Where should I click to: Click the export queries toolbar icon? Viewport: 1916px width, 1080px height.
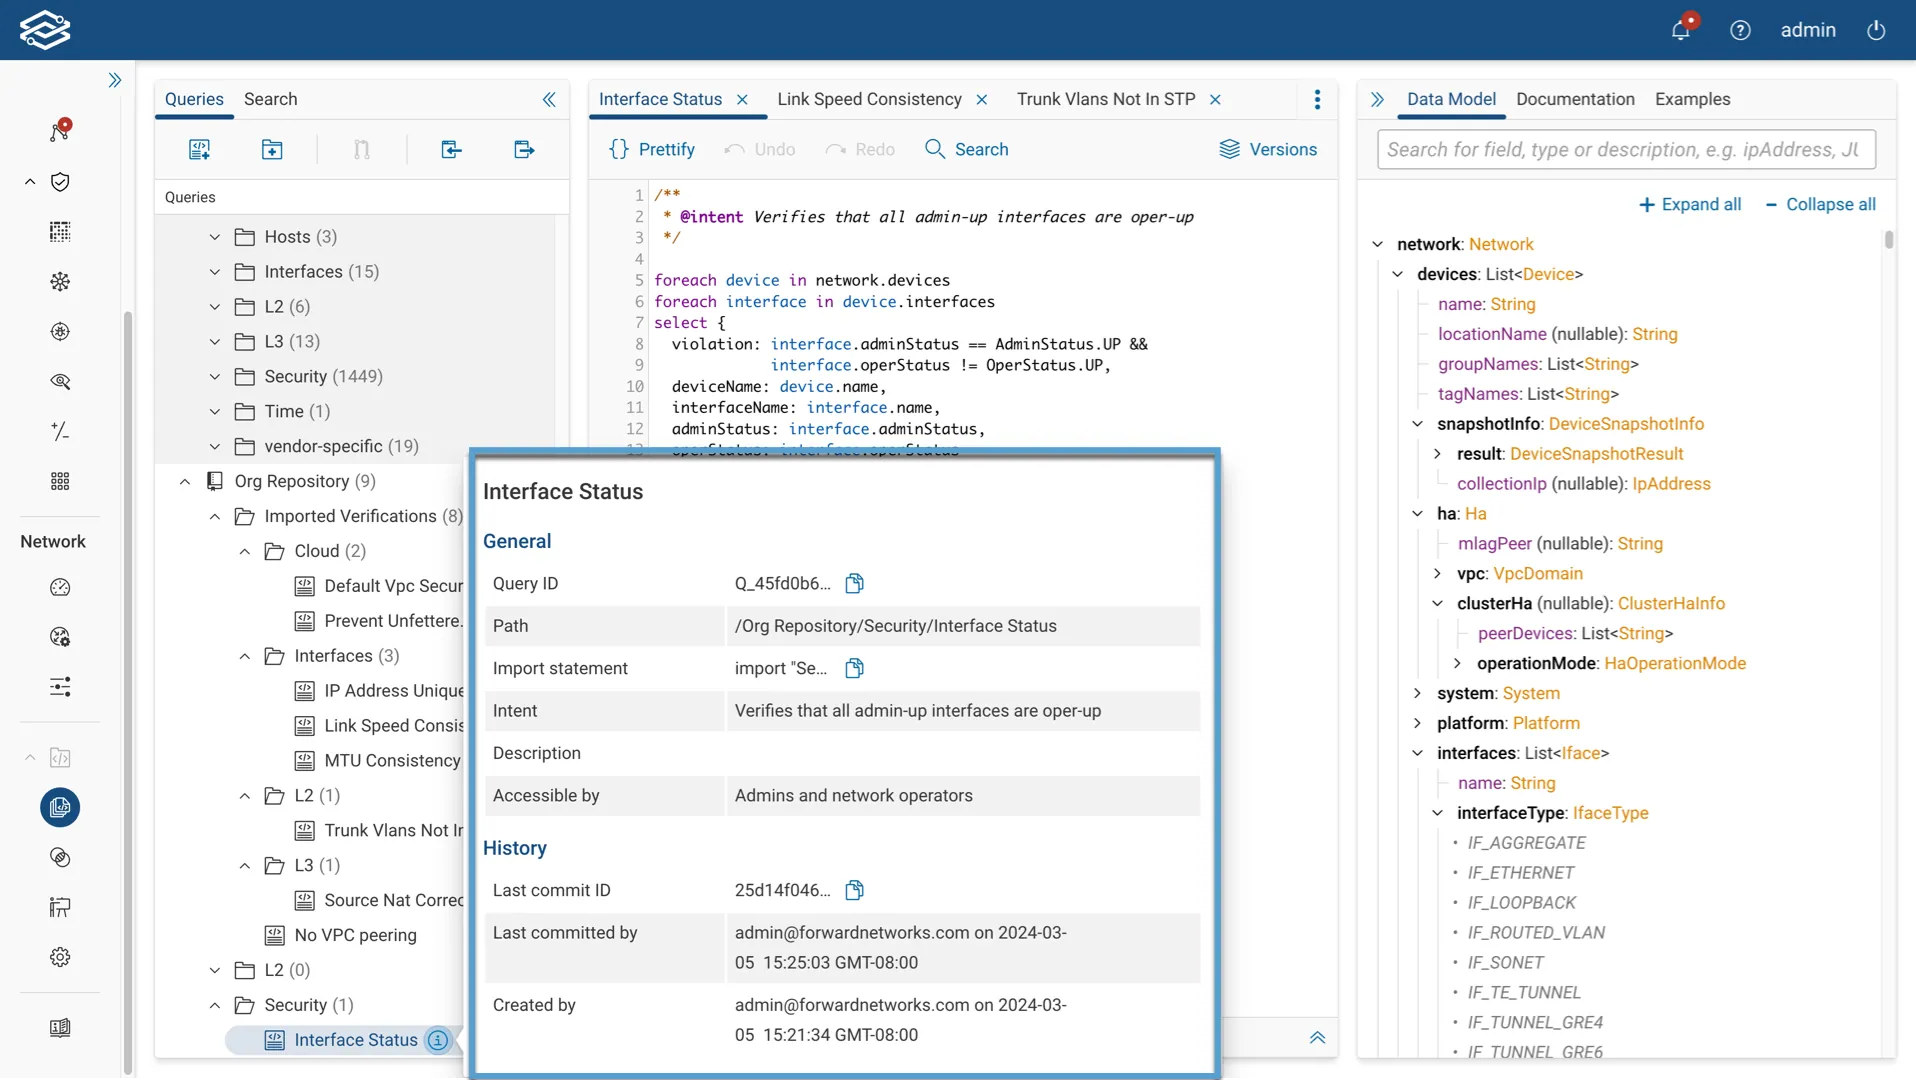click(524, 149)
